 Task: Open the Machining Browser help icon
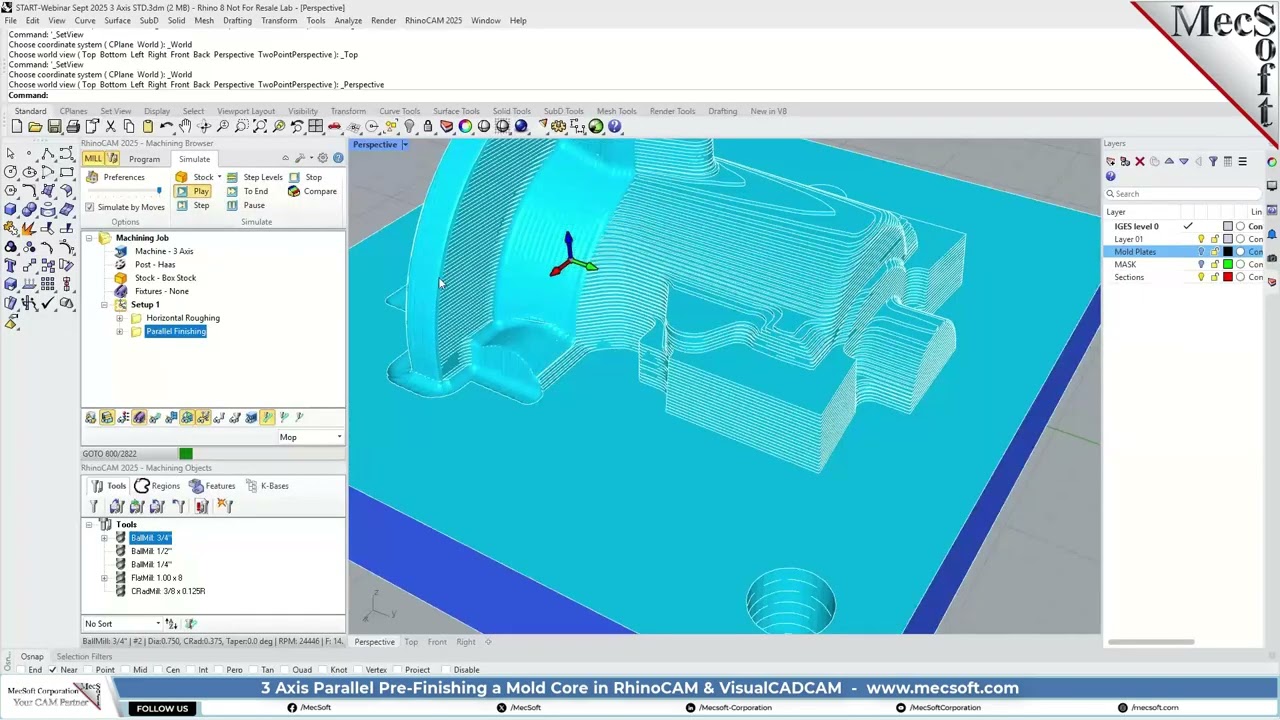[x=338, y=158]
